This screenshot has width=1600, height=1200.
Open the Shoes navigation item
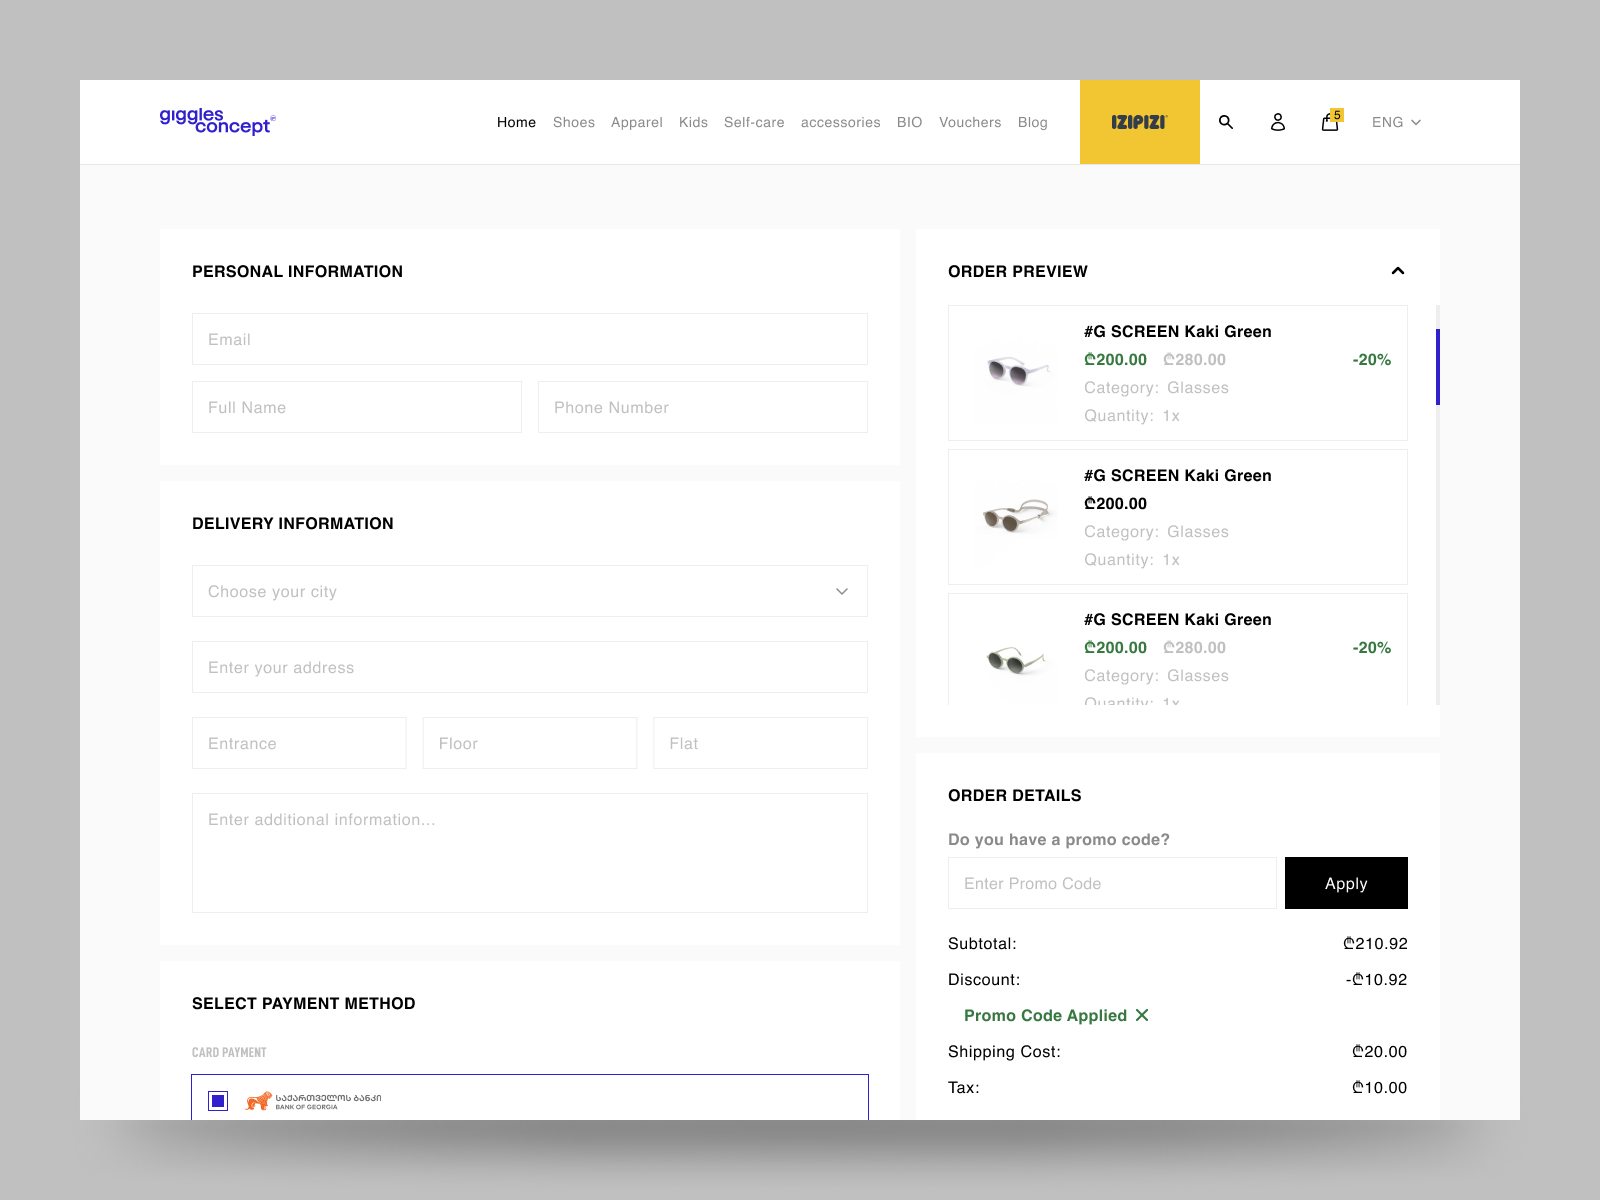573,122
